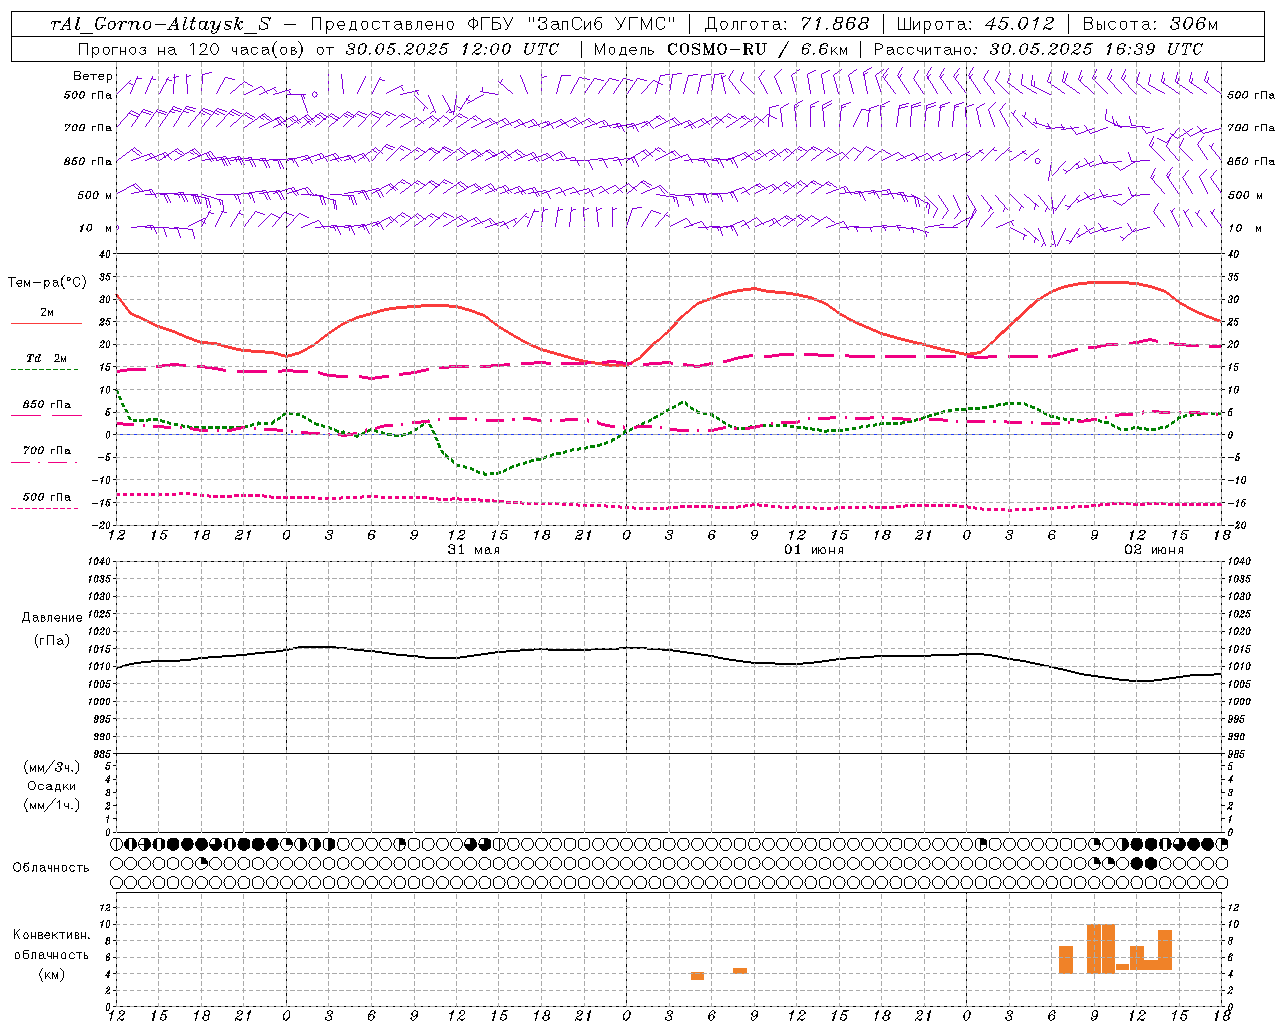The image size is (1280, 1024).
Task: Click the Td 2м dew point legend entry
Action: [47, 358]
